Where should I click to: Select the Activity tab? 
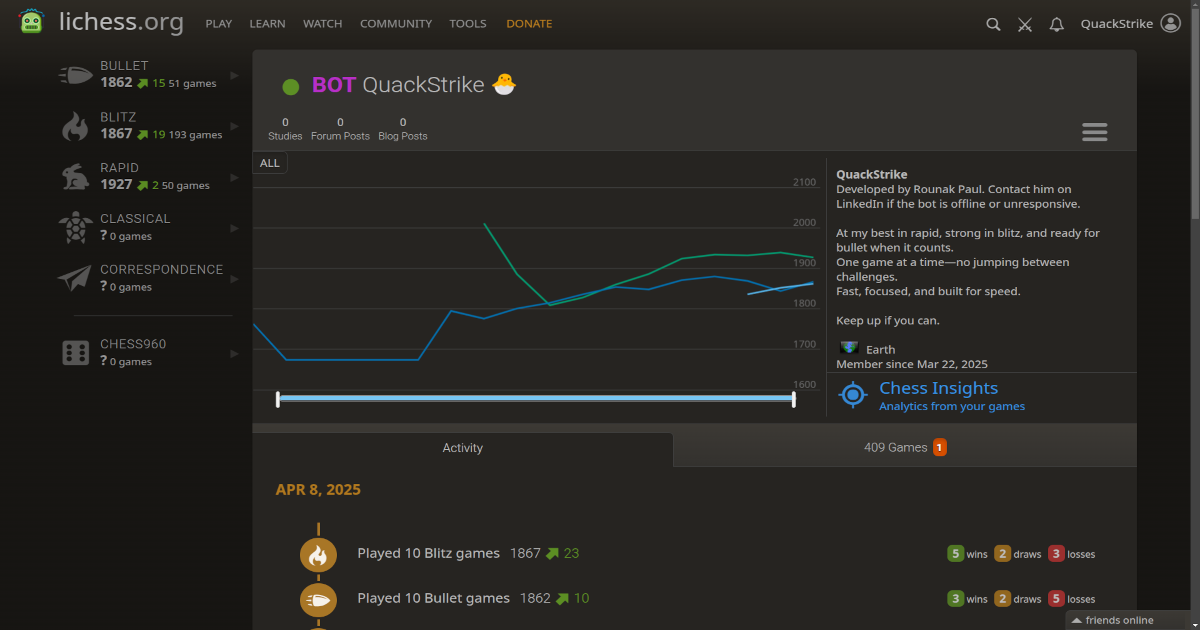pos(463,449)
